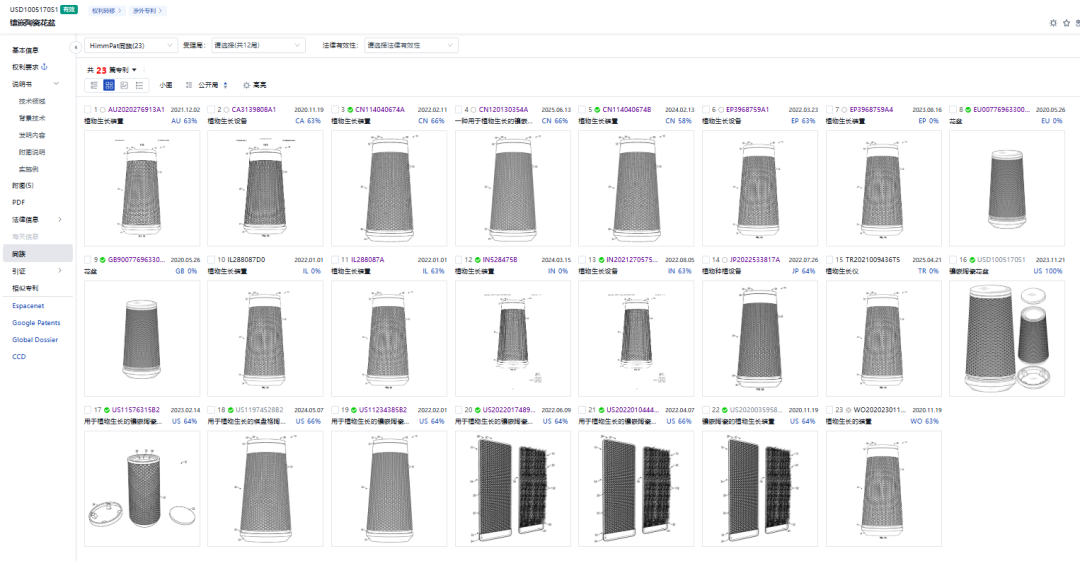1080x561 pixels.
Task: Open 附图(5) in the sidebar
Action: coord(23,186)
